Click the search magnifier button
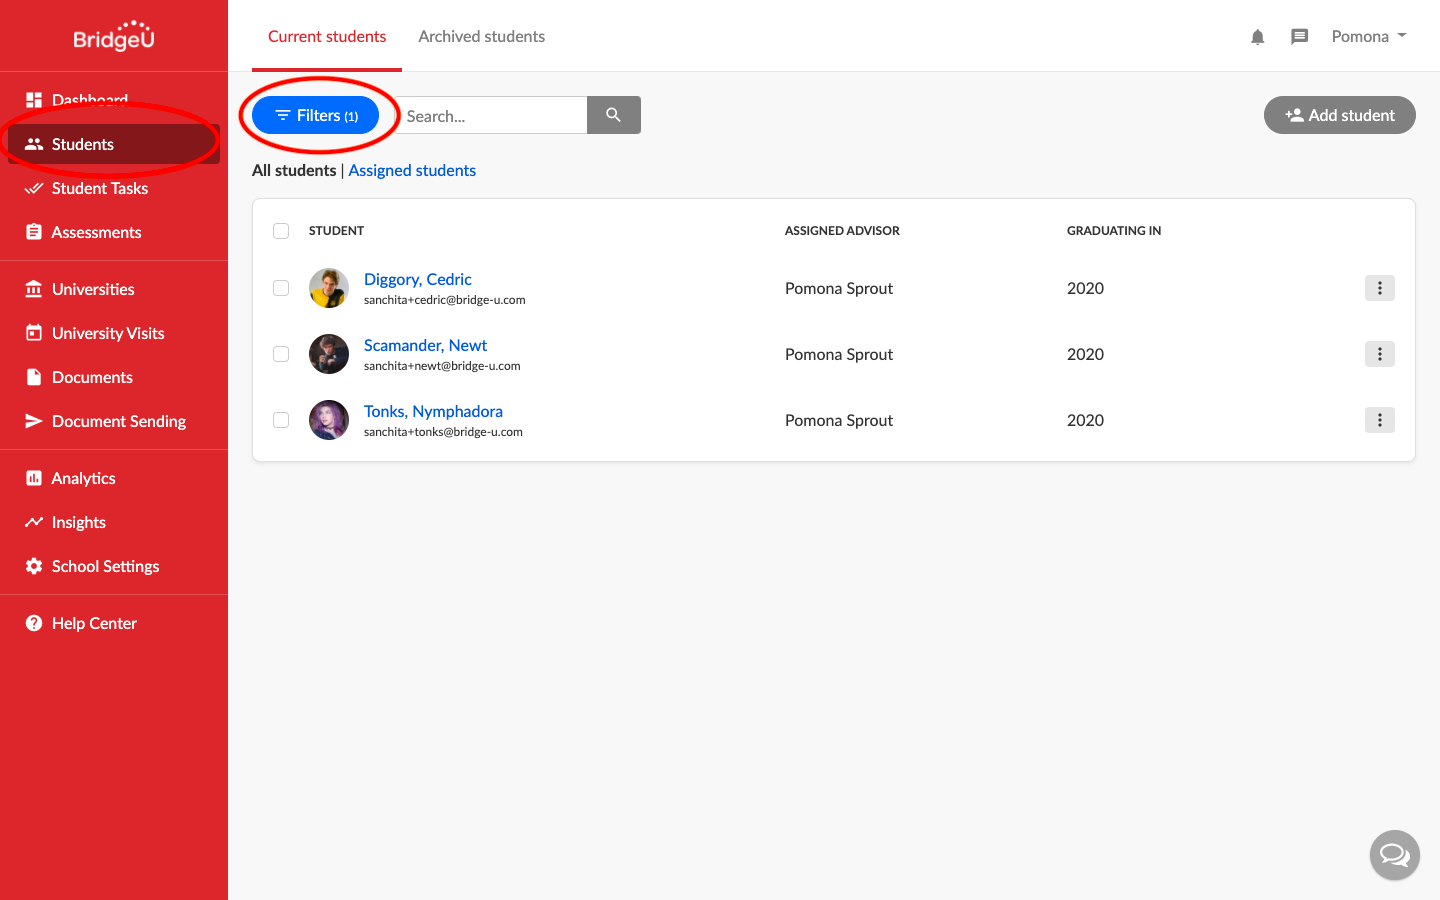 614,115
